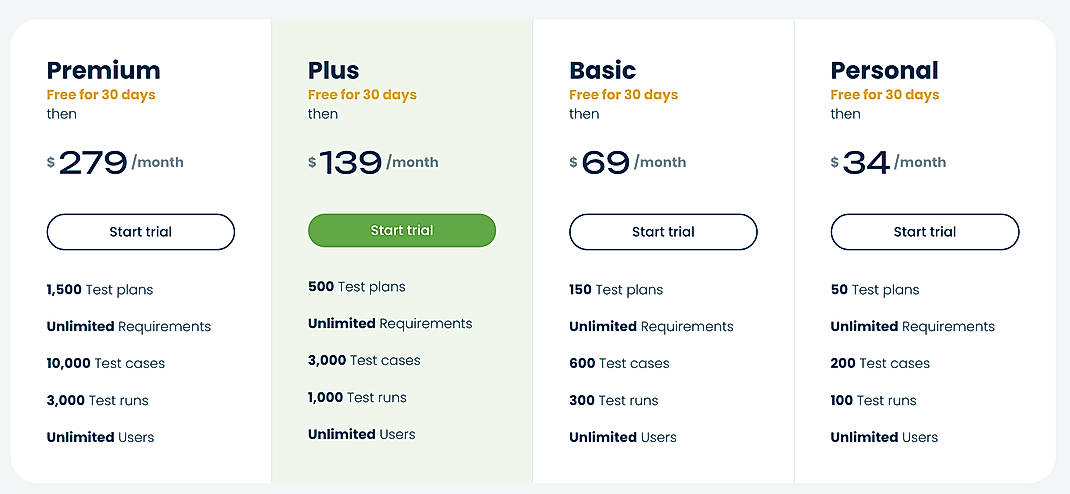Click the Basic plan heading
1070x494 pixels.
pyautogui.click(x=602, y=70)
